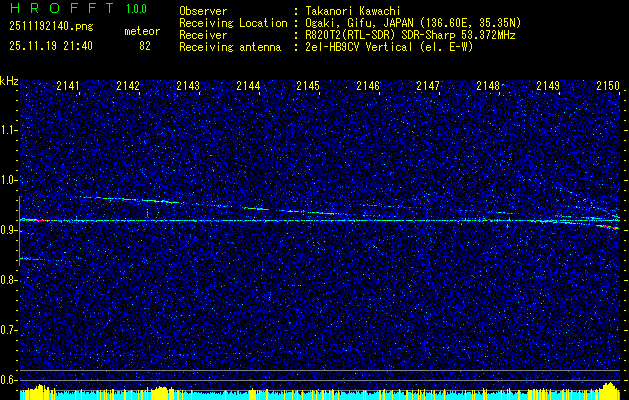Click receiver text R820T2(RTL-SDR) SDR-Sharp 53.372MHz
This screenshot has height=400, width=629.
click(x=410, y=35)
